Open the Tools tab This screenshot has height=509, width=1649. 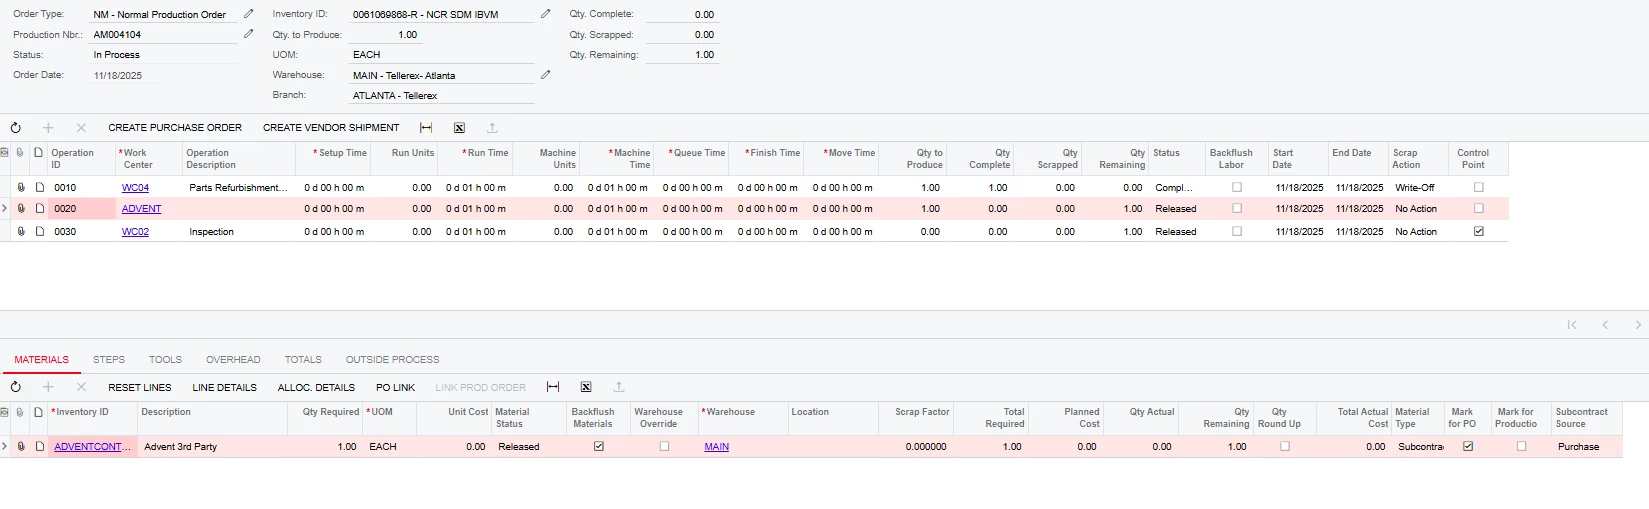pos(165,360)
